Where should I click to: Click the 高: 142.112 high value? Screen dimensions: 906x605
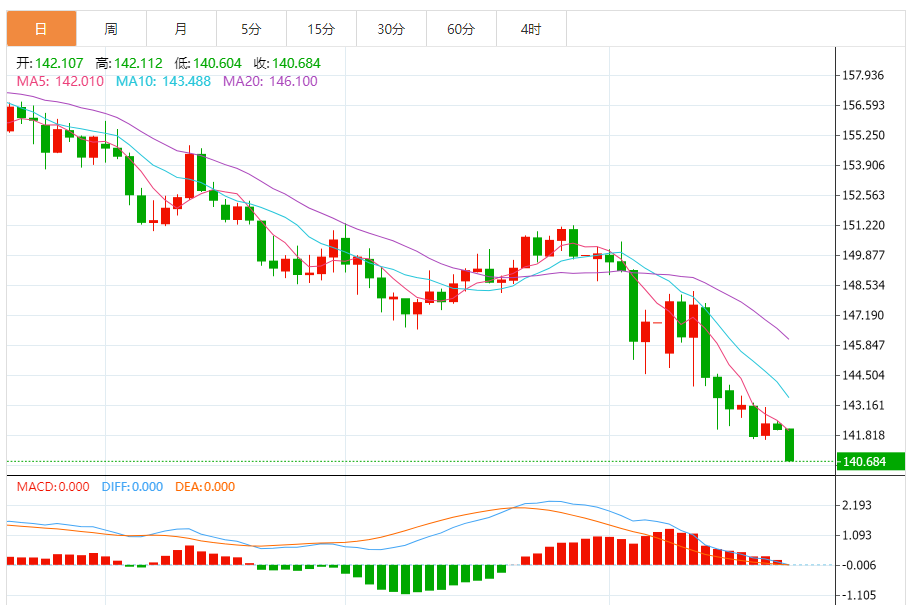129,63
